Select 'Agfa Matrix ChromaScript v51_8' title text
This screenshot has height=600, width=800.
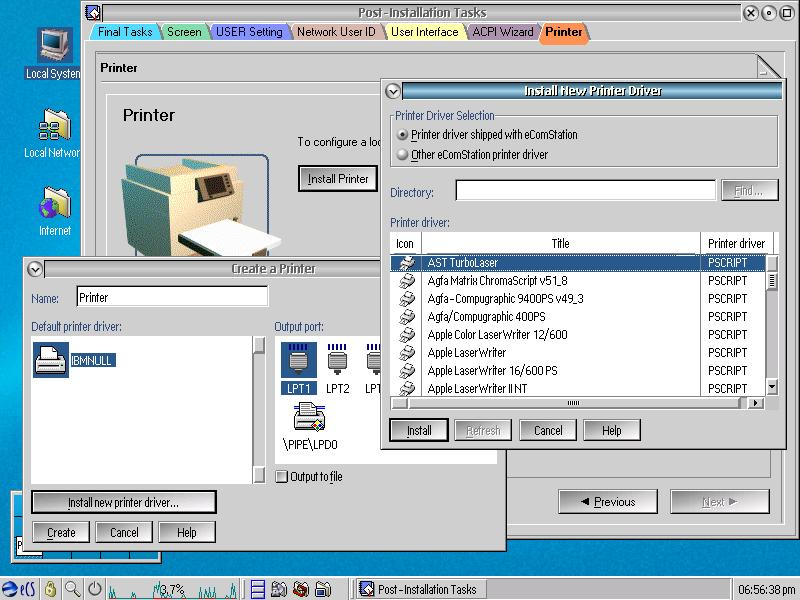pyautogui.click(x=497, y=281)
